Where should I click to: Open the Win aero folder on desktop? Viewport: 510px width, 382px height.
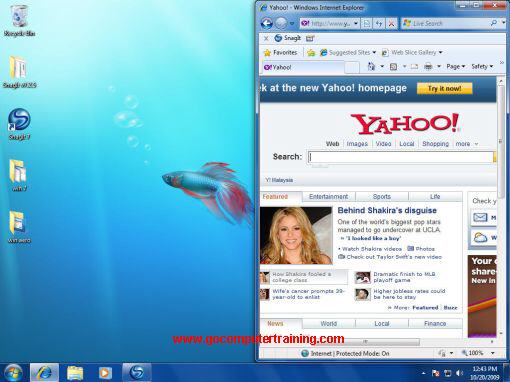[19, 227]
